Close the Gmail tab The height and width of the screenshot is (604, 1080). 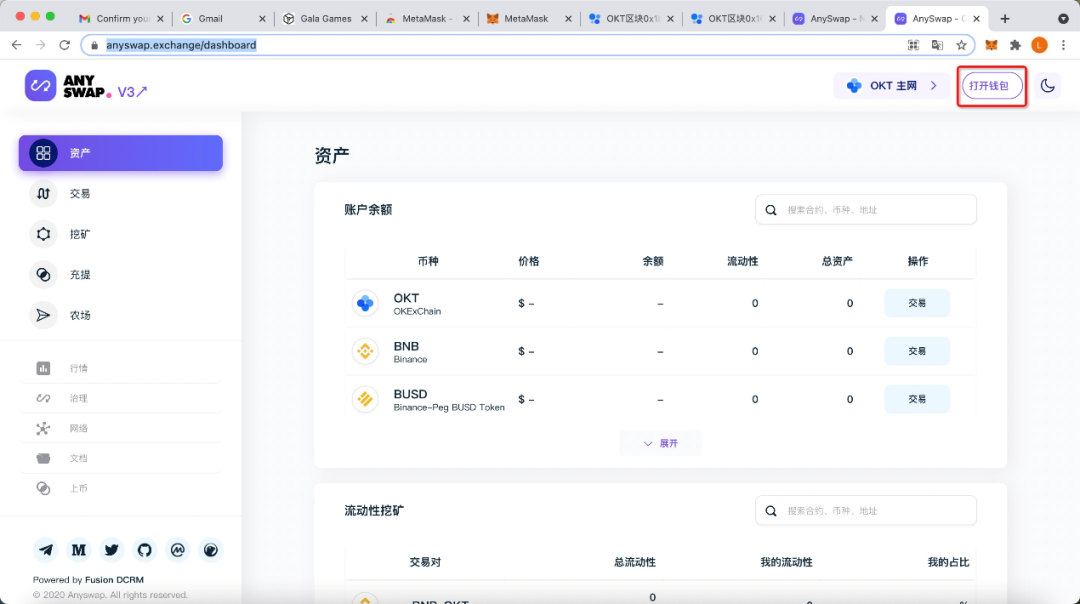point(262,19)
